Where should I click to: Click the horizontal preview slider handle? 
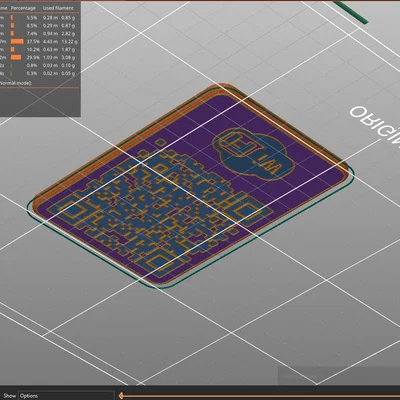(x=121, y=396)
